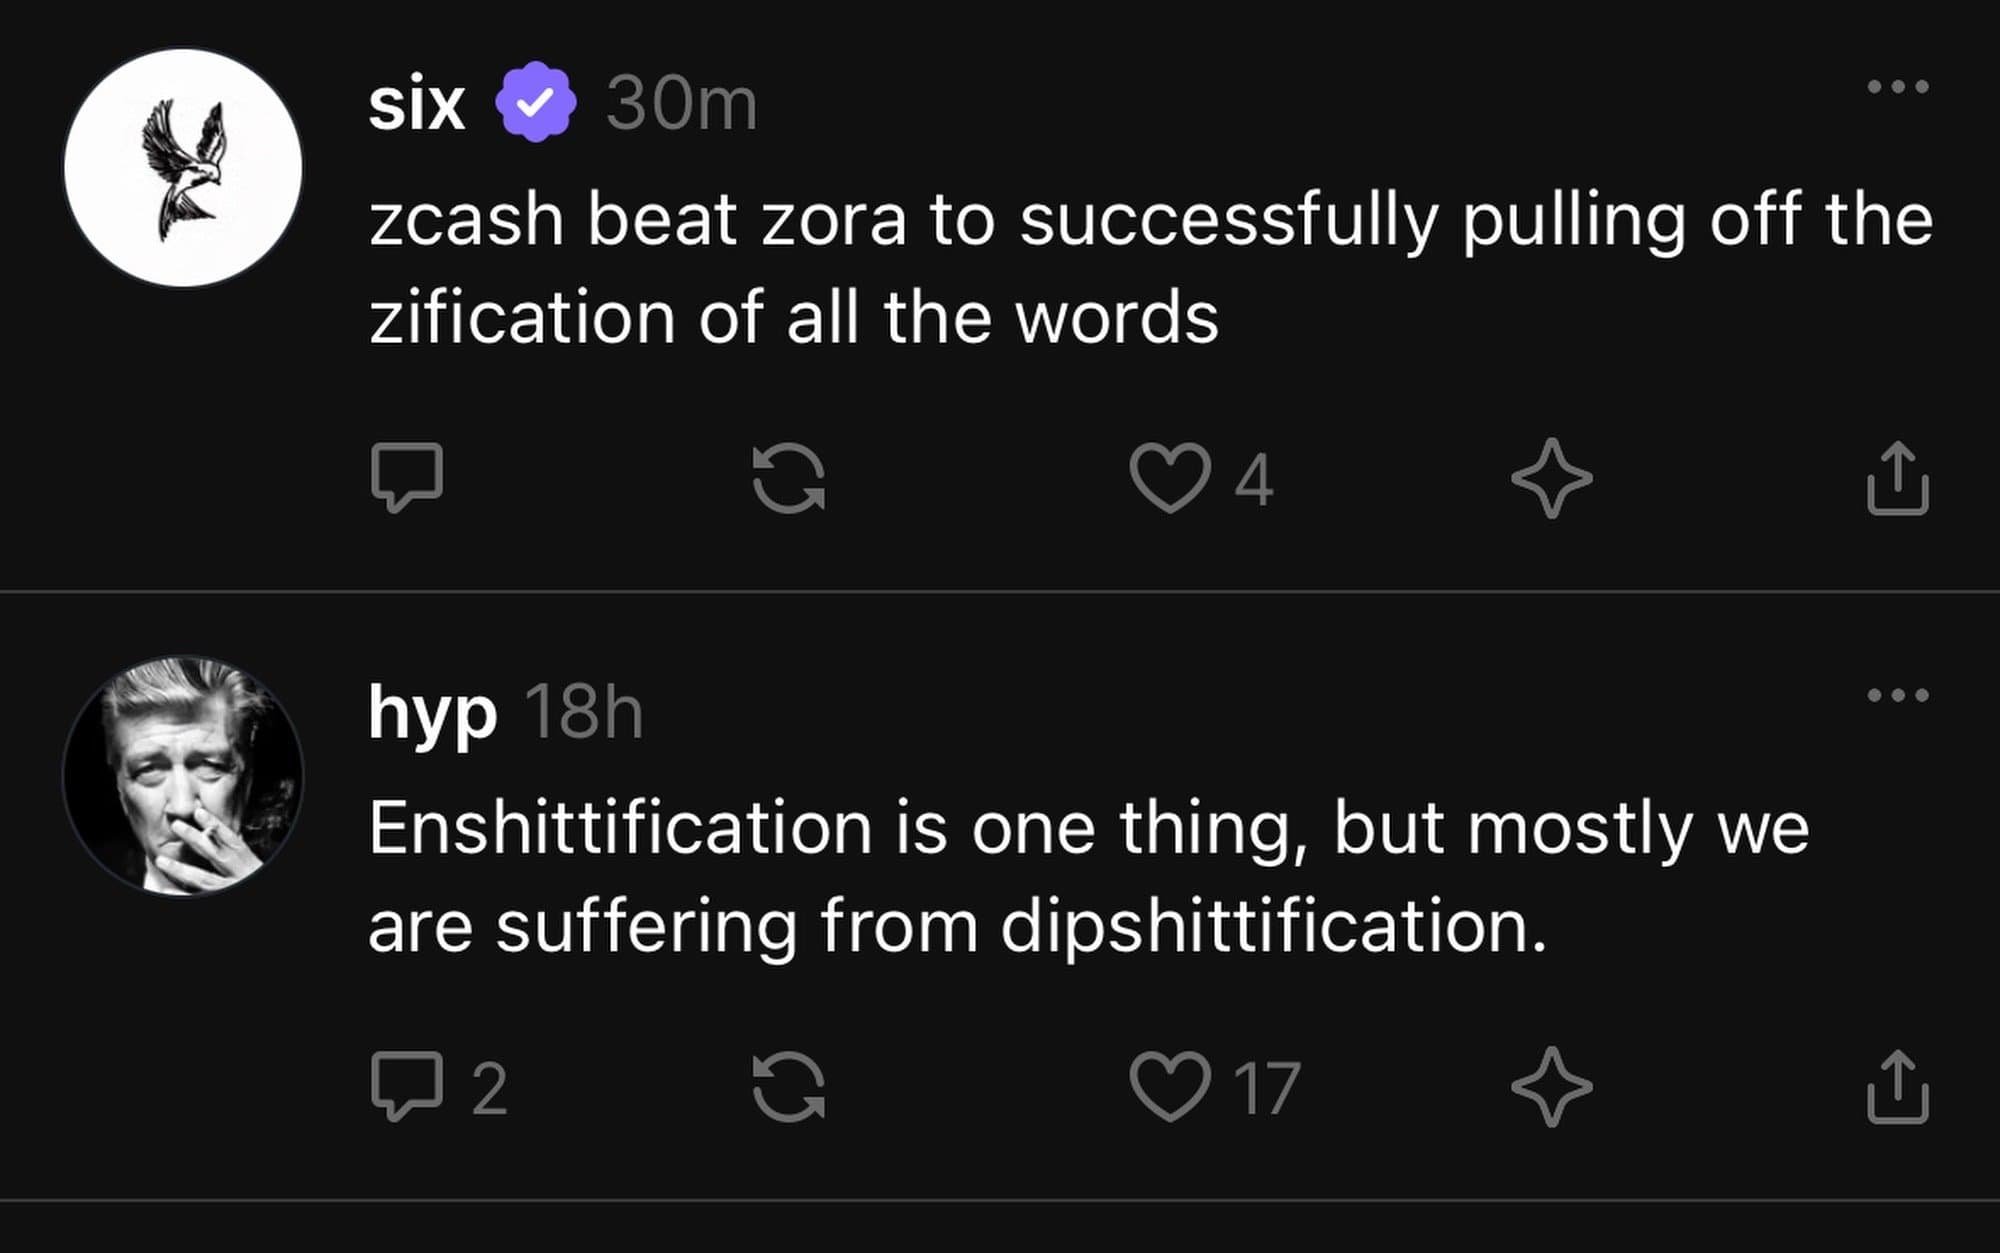This screenshot has height=1253, width=2000.
Task: Open hyp's profile via username
Action: coord(432,712)
